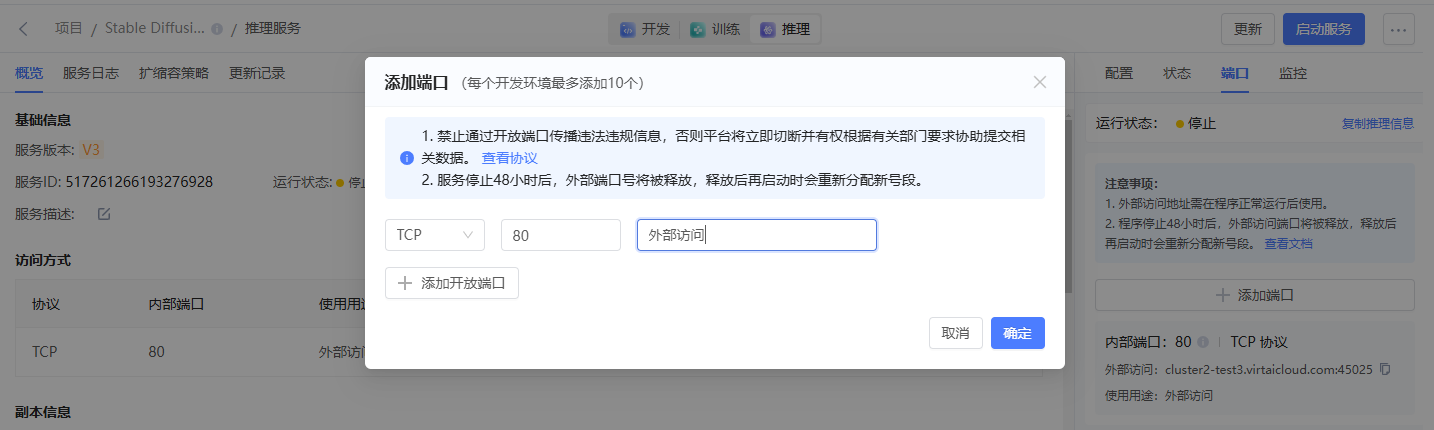1434x430 pixels.
Task: Select the 推理 mode tab
Action: (x=785, y=29)
